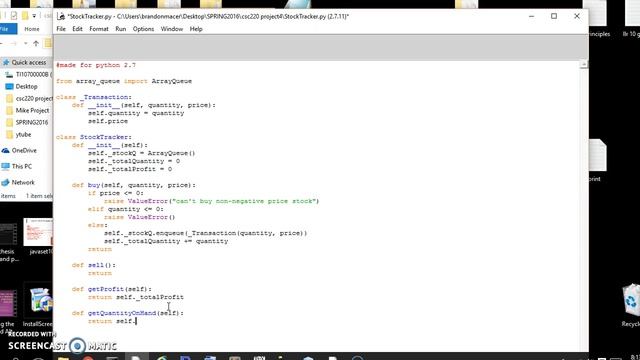The image size is (640, 360).
Task: Select ytube folder in sidebar
Action: click(x=23, y=134)
